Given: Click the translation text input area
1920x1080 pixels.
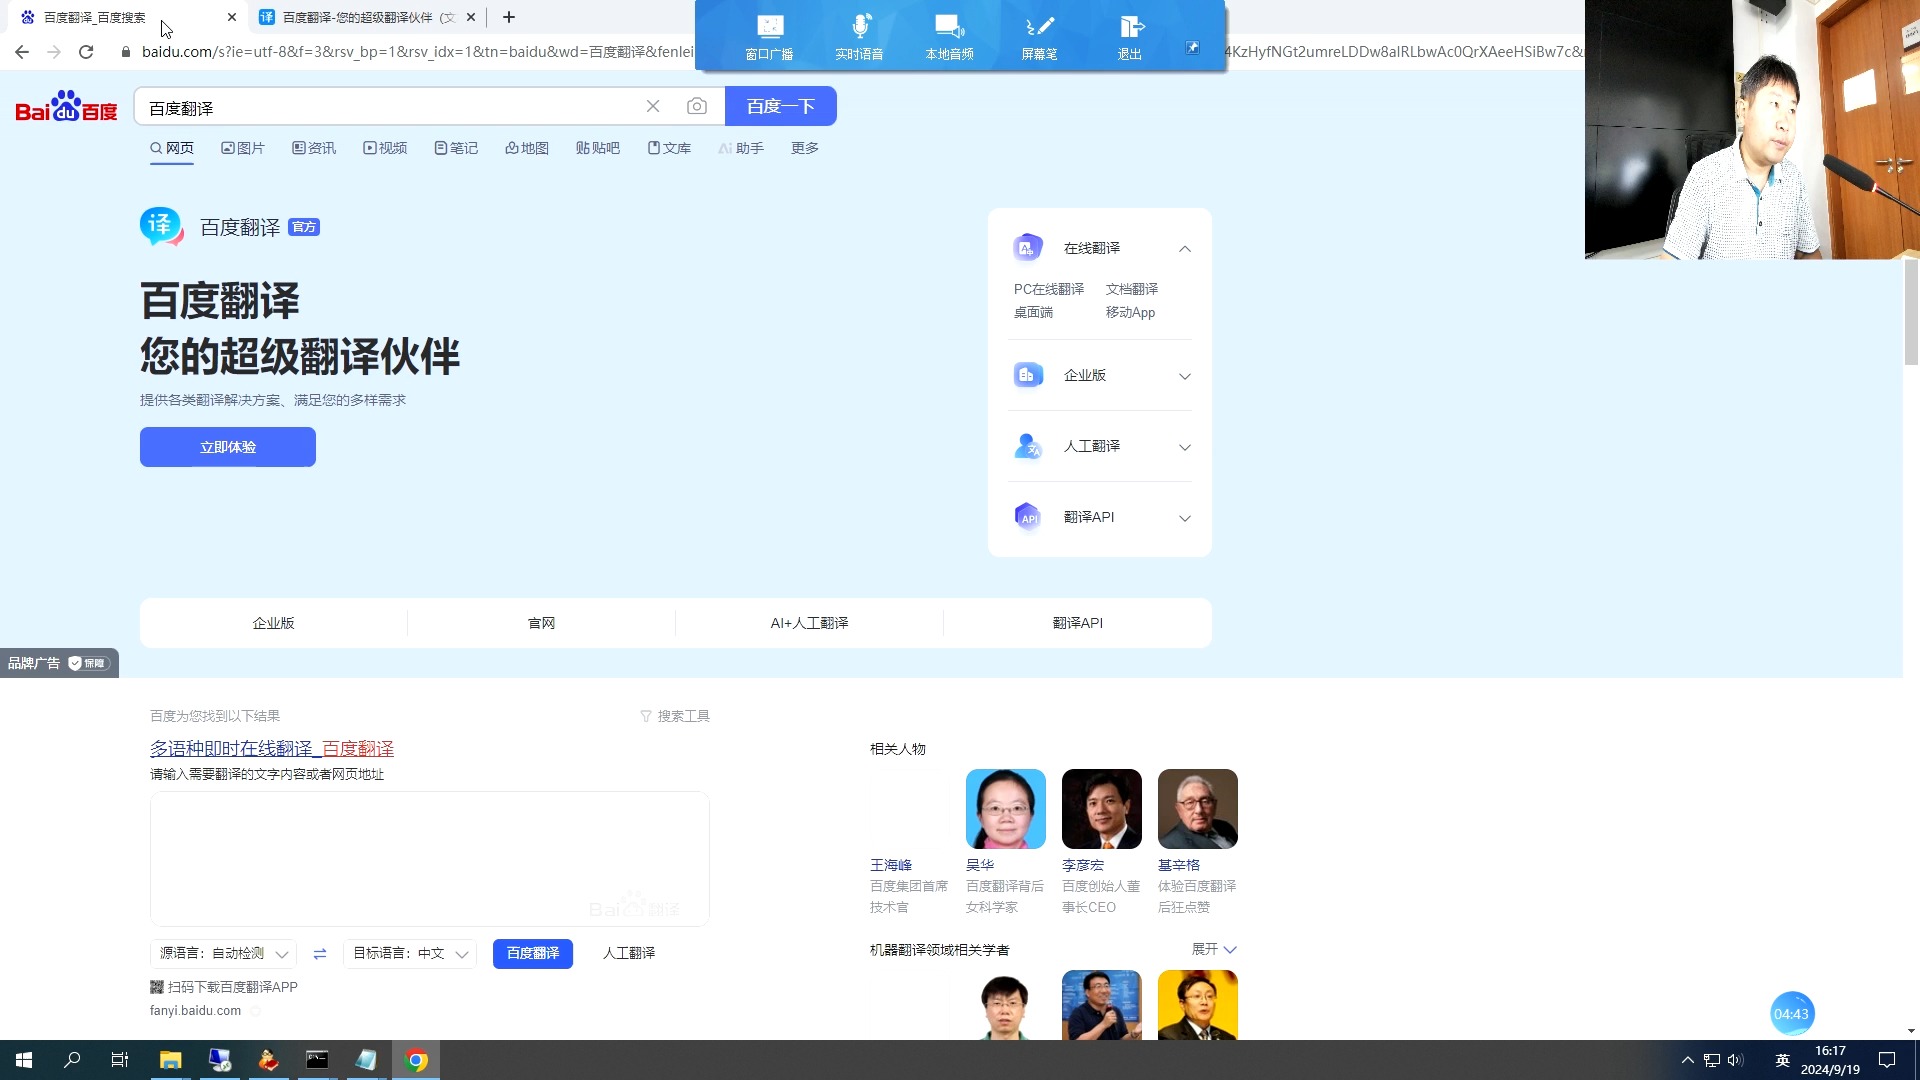Looking at the screenshot, I should tap(430, 859).
